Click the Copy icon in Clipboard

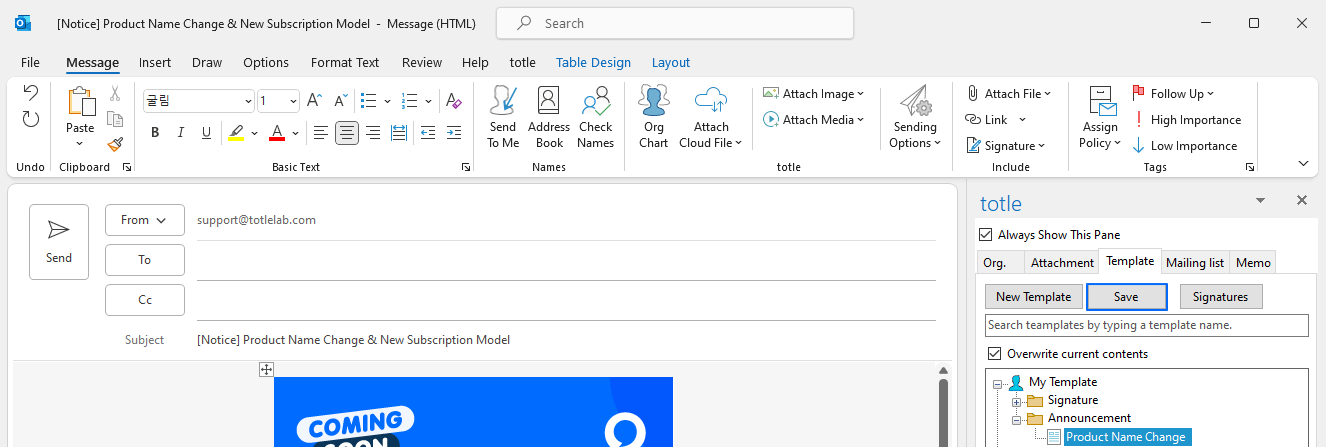point(115,119)
